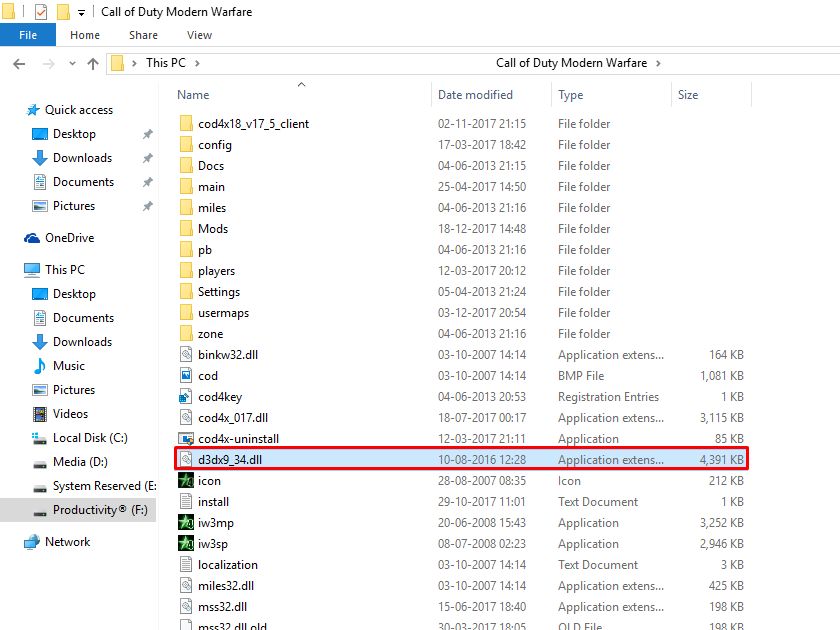Open Videos under This PC

(x=70, y=414)
